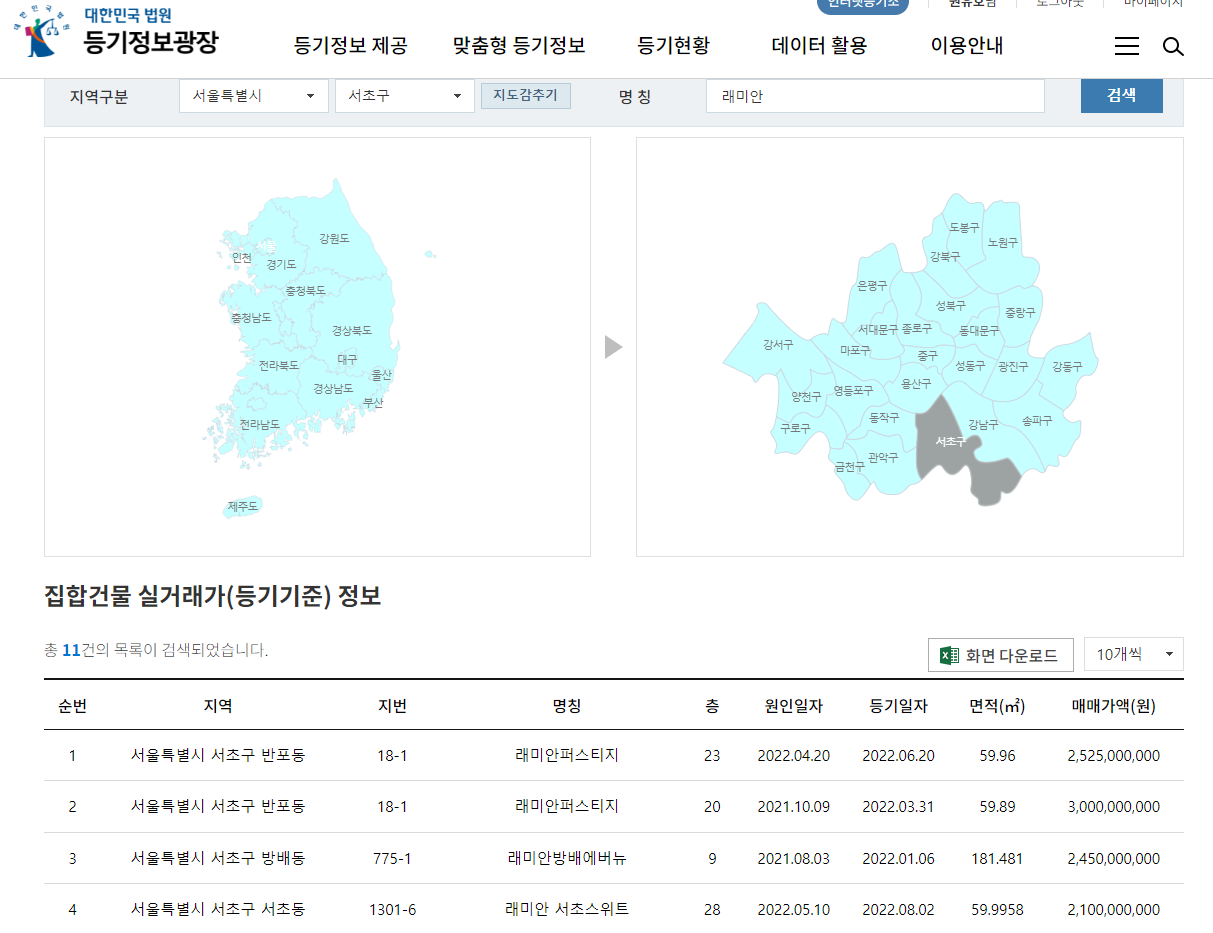This screenshot has height=933, width=1213.
Task: Click the 명칭 input field containing 래미안
Action: pos(875,96)
